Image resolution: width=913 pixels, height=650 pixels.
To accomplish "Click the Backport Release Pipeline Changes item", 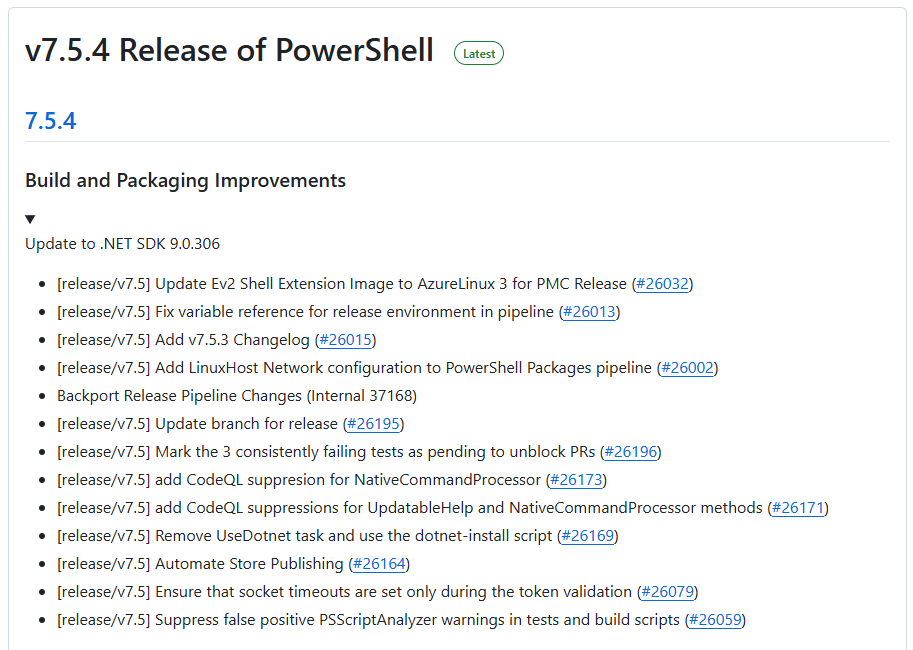I will [x=236, y=396].
